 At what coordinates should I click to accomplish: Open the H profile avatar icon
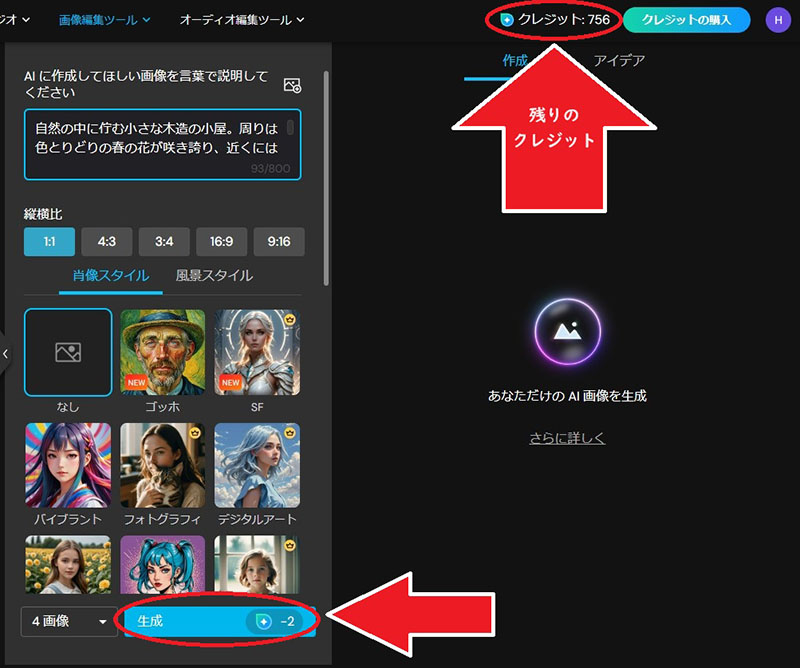pyautogui.click(x=778, y=19)
